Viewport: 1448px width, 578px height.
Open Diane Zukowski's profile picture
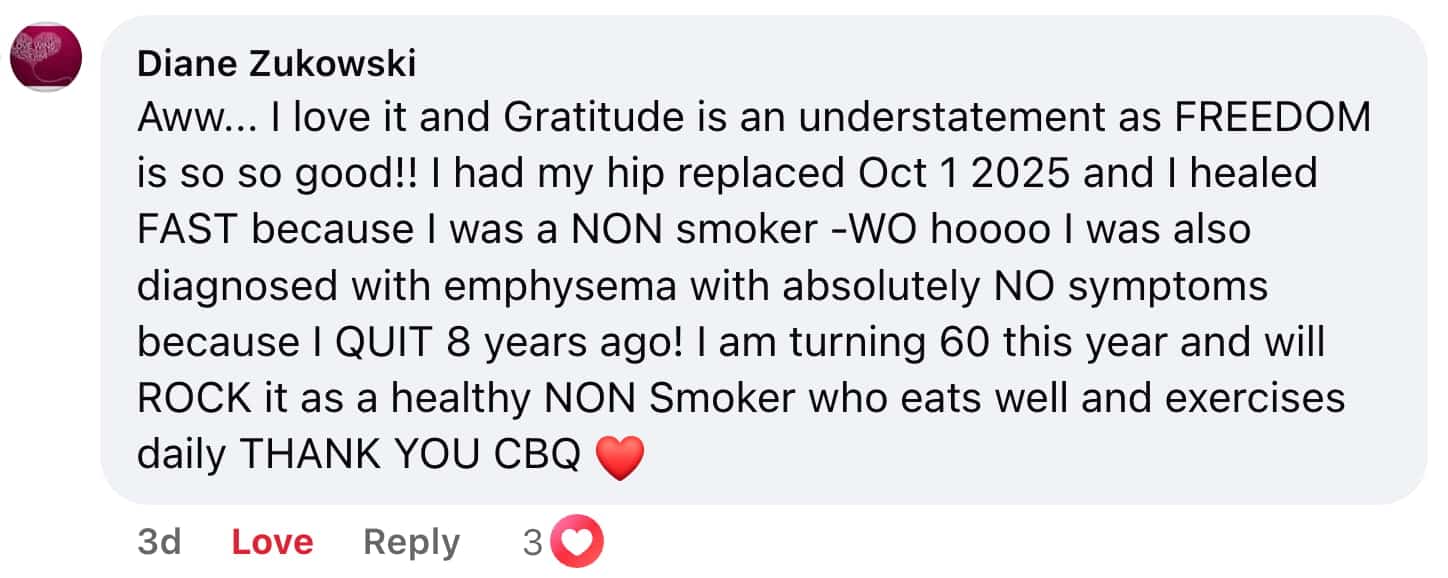click(x=45, y=55)
